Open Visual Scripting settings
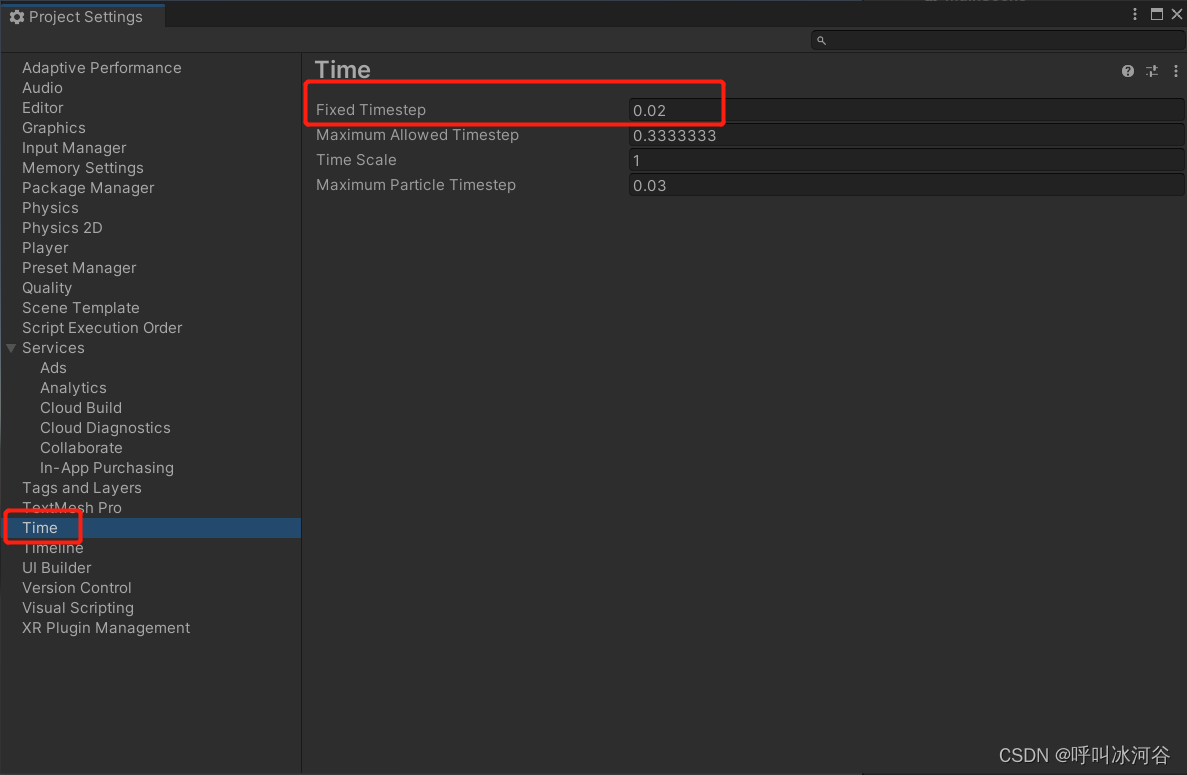The image size is (1187, 775). coord(78,608)
